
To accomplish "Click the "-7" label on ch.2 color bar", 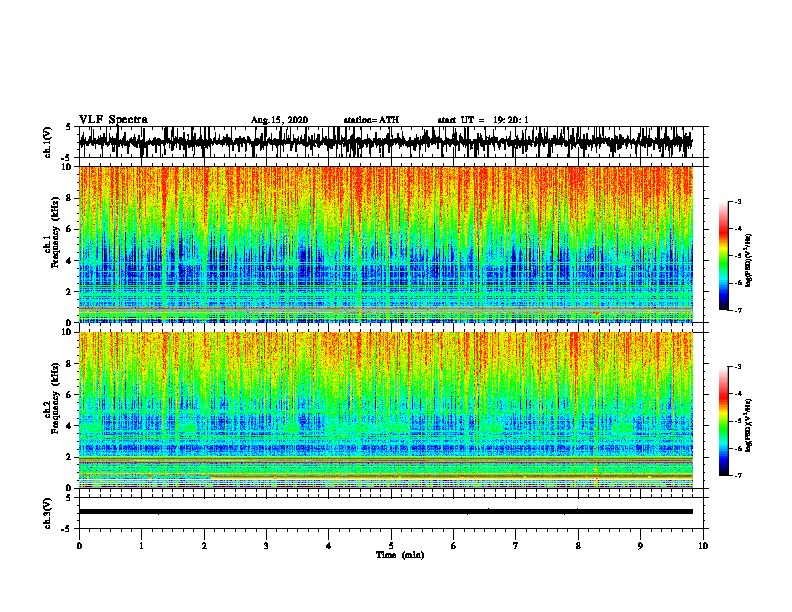I will click(738, 475).
